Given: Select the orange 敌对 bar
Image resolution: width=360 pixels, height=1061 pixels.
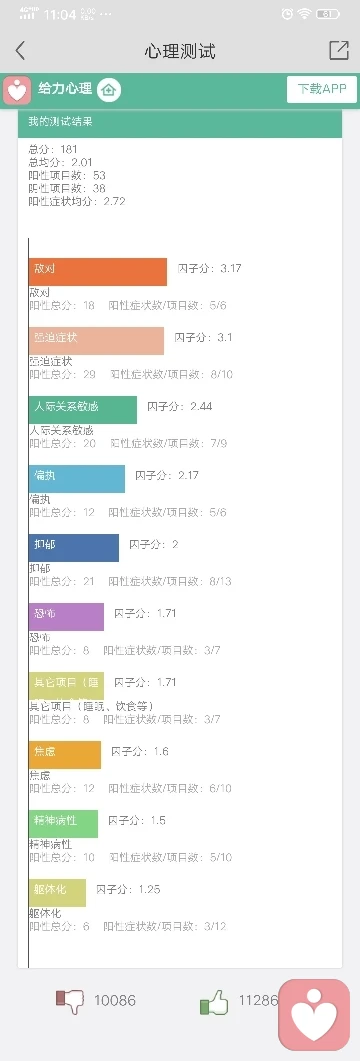Looking at the screenshot, I should [x=97, y=271].
